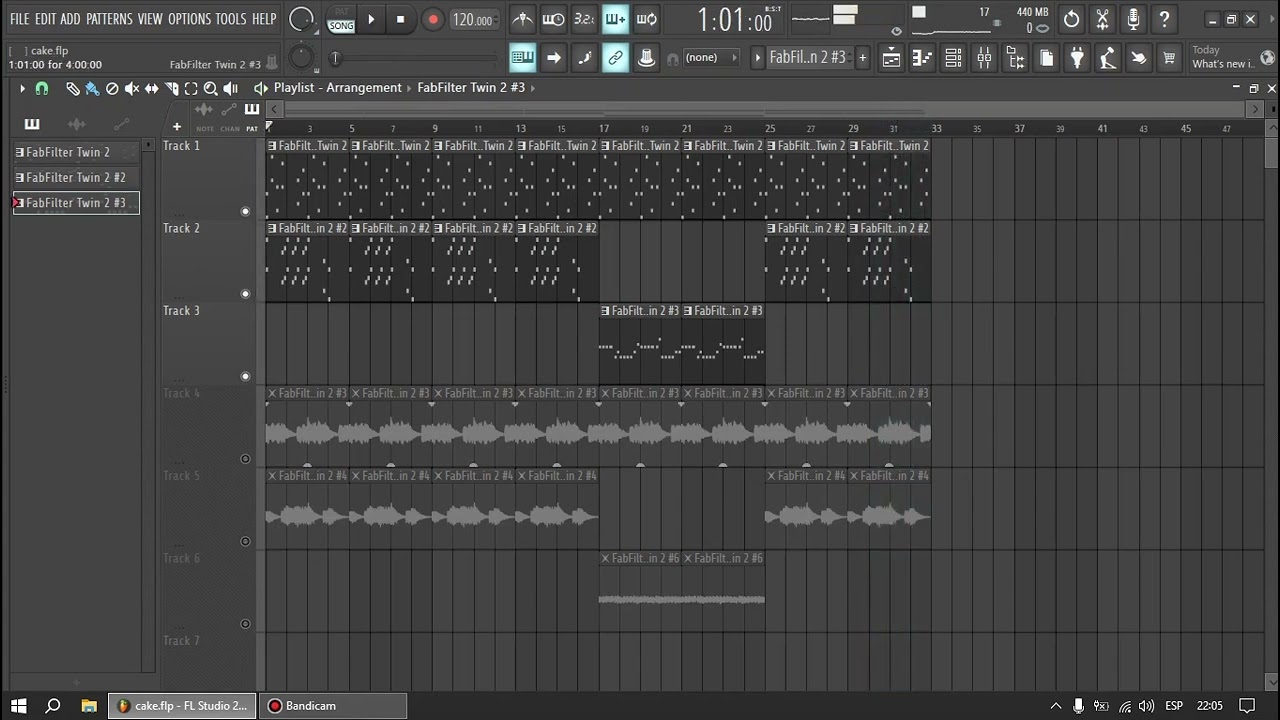
Task: Switch the transport to PAT mode
Action: click(x=341, y=12)
